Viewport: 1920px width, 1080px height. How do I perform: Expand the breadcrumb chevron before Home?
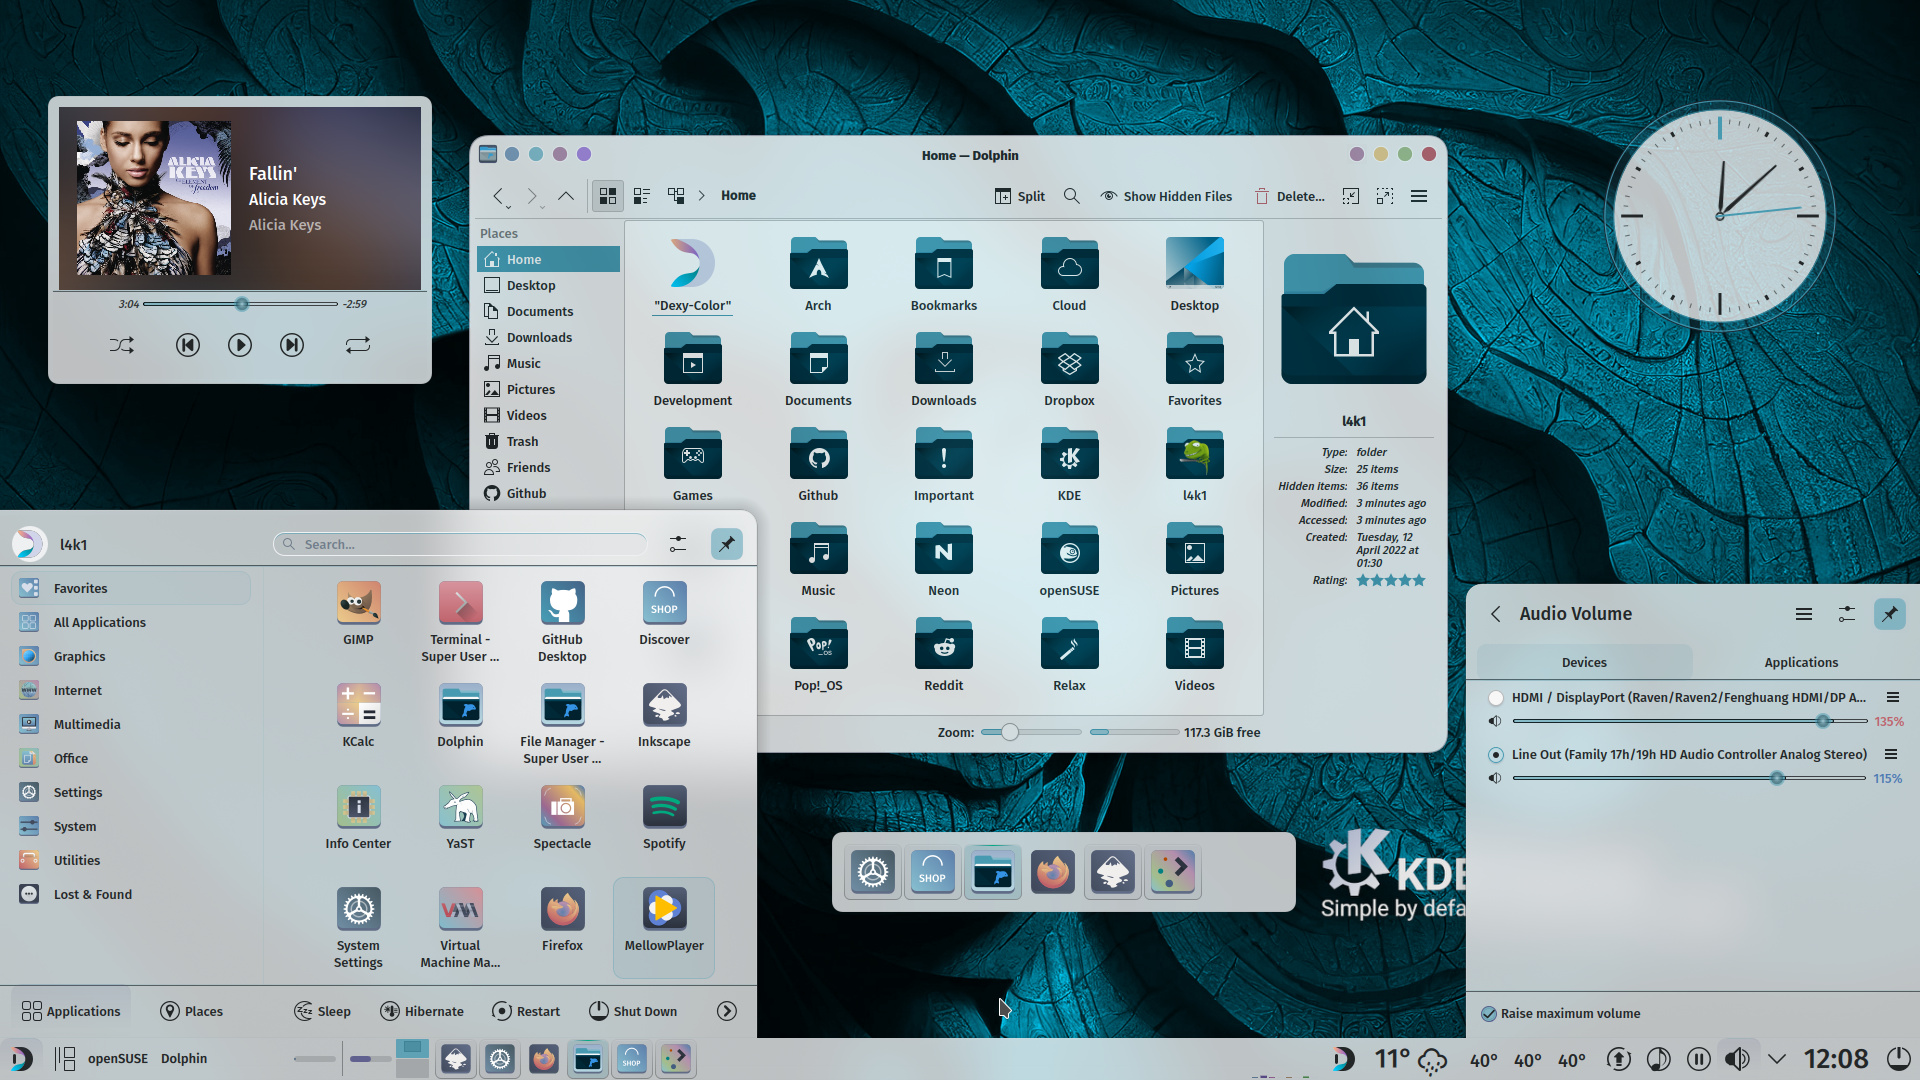tap(701, 196)
